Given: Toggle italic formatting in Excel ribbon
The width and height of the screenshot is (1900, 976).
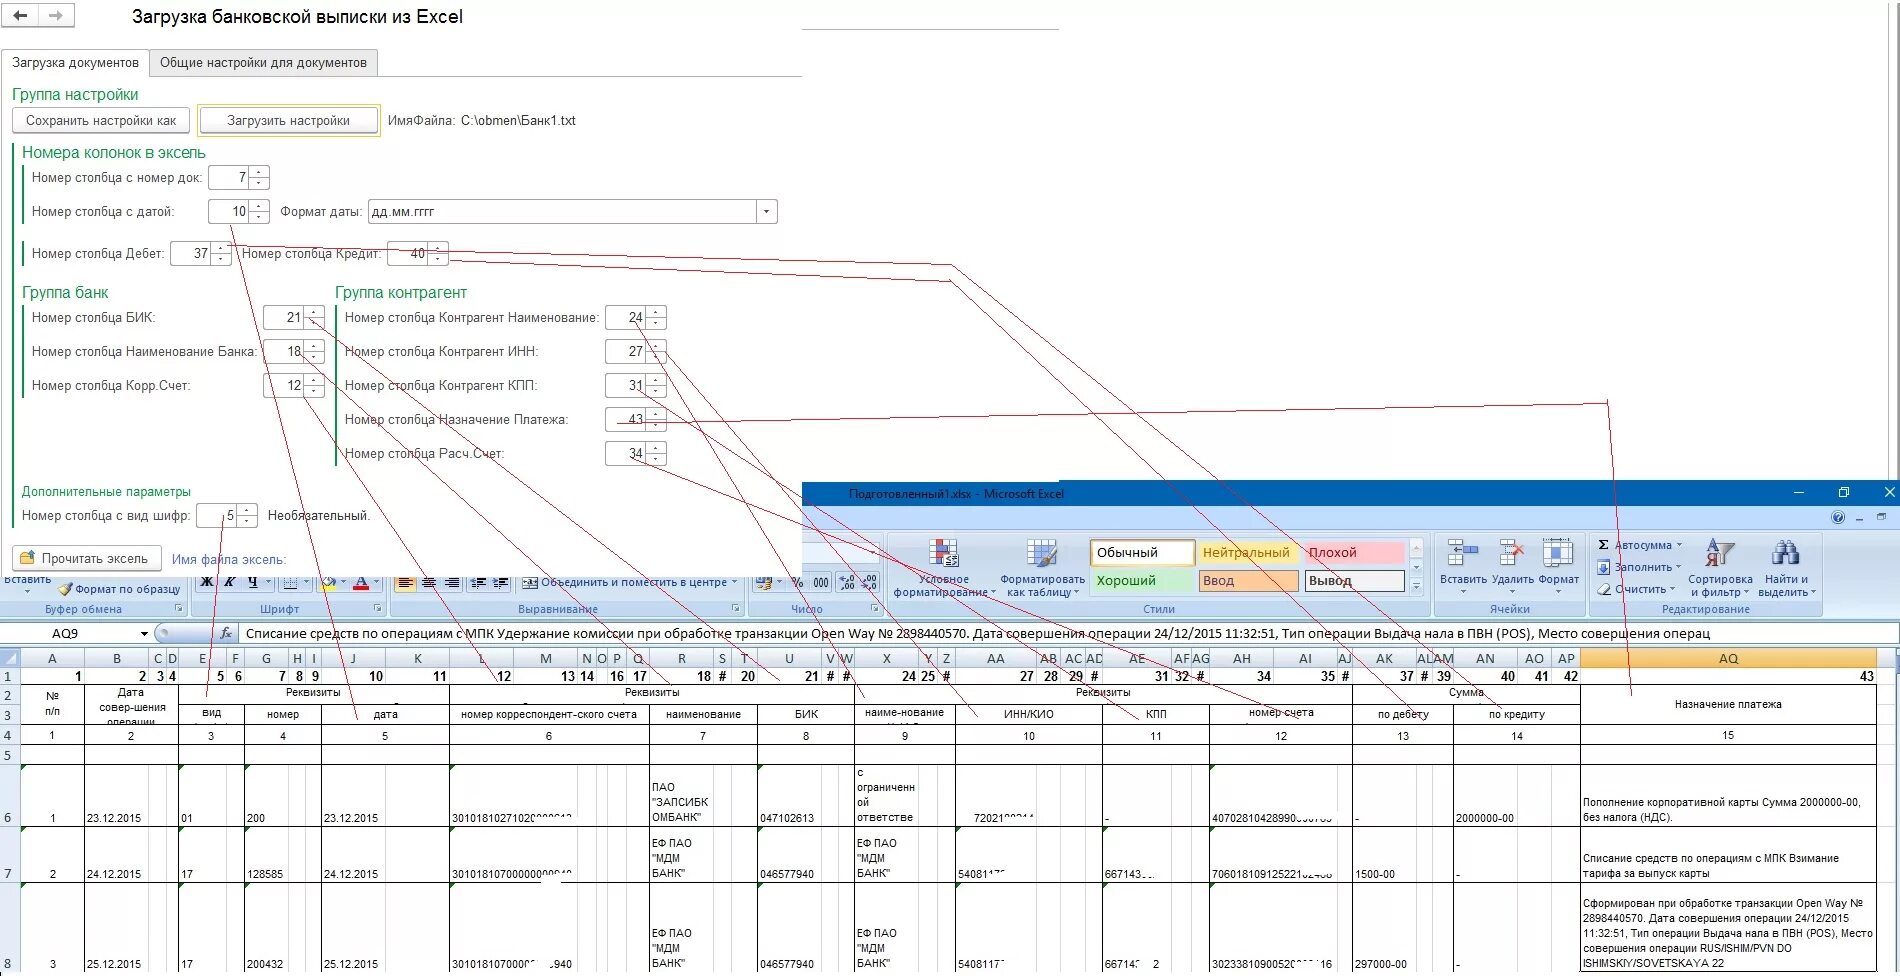Looking at the screenshot, I should pos(229,582).
